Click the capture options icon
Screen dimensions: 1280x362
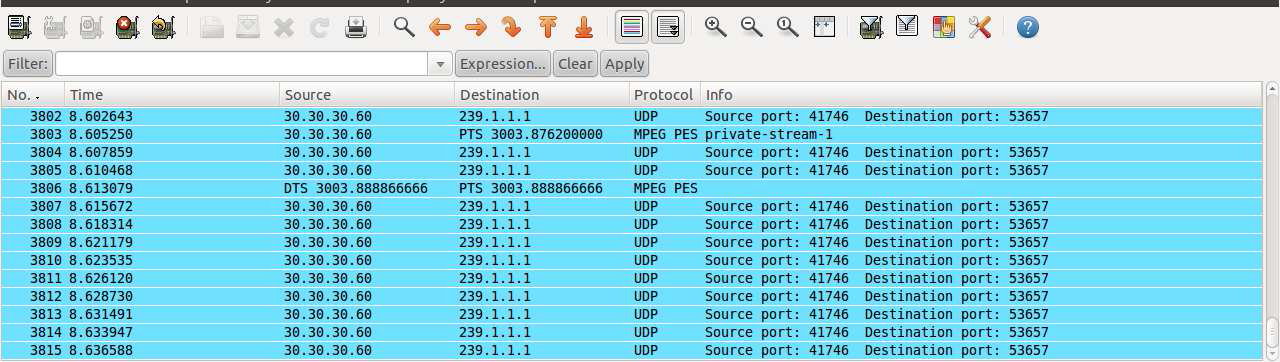[x=54, y=27]
